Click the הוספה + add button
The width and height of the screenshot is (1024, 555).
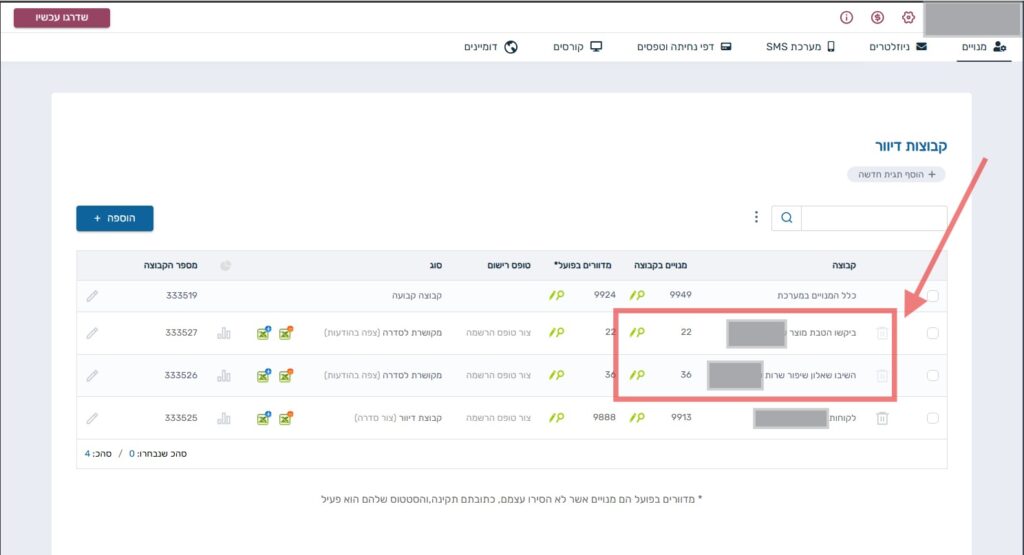point(115,218)
